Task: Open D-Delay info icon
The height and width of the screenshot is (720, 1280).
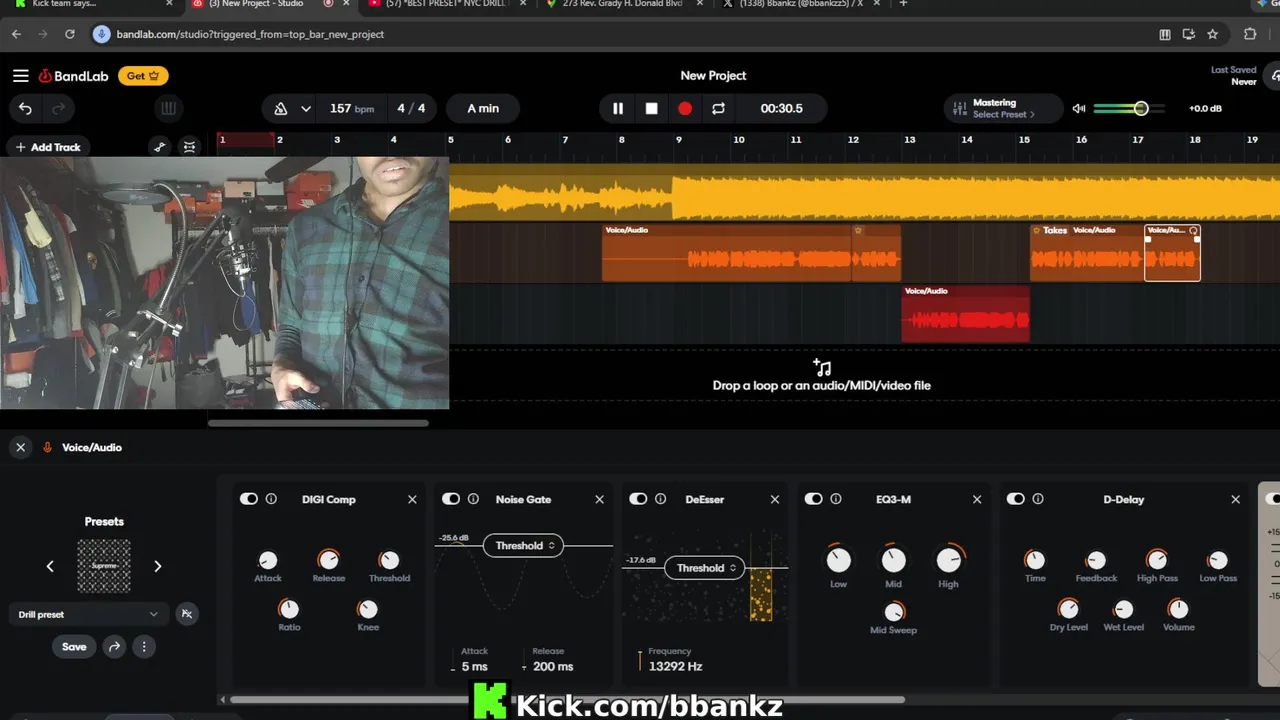Action: coord(1038,499)
